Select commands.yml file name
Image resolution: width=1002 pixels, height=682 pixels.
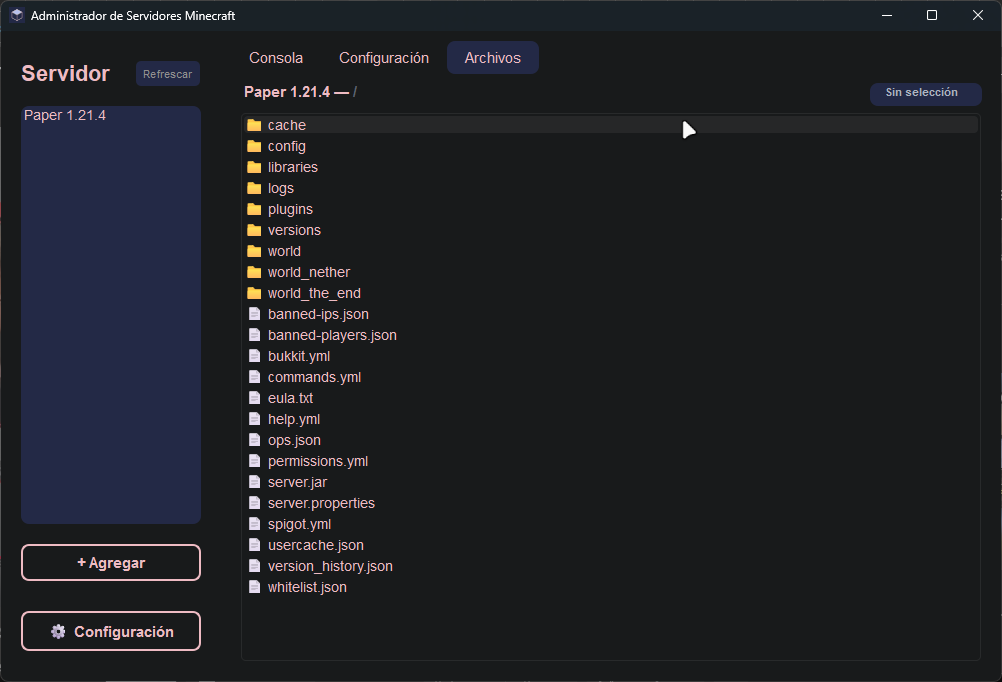[x=314, y=377]
